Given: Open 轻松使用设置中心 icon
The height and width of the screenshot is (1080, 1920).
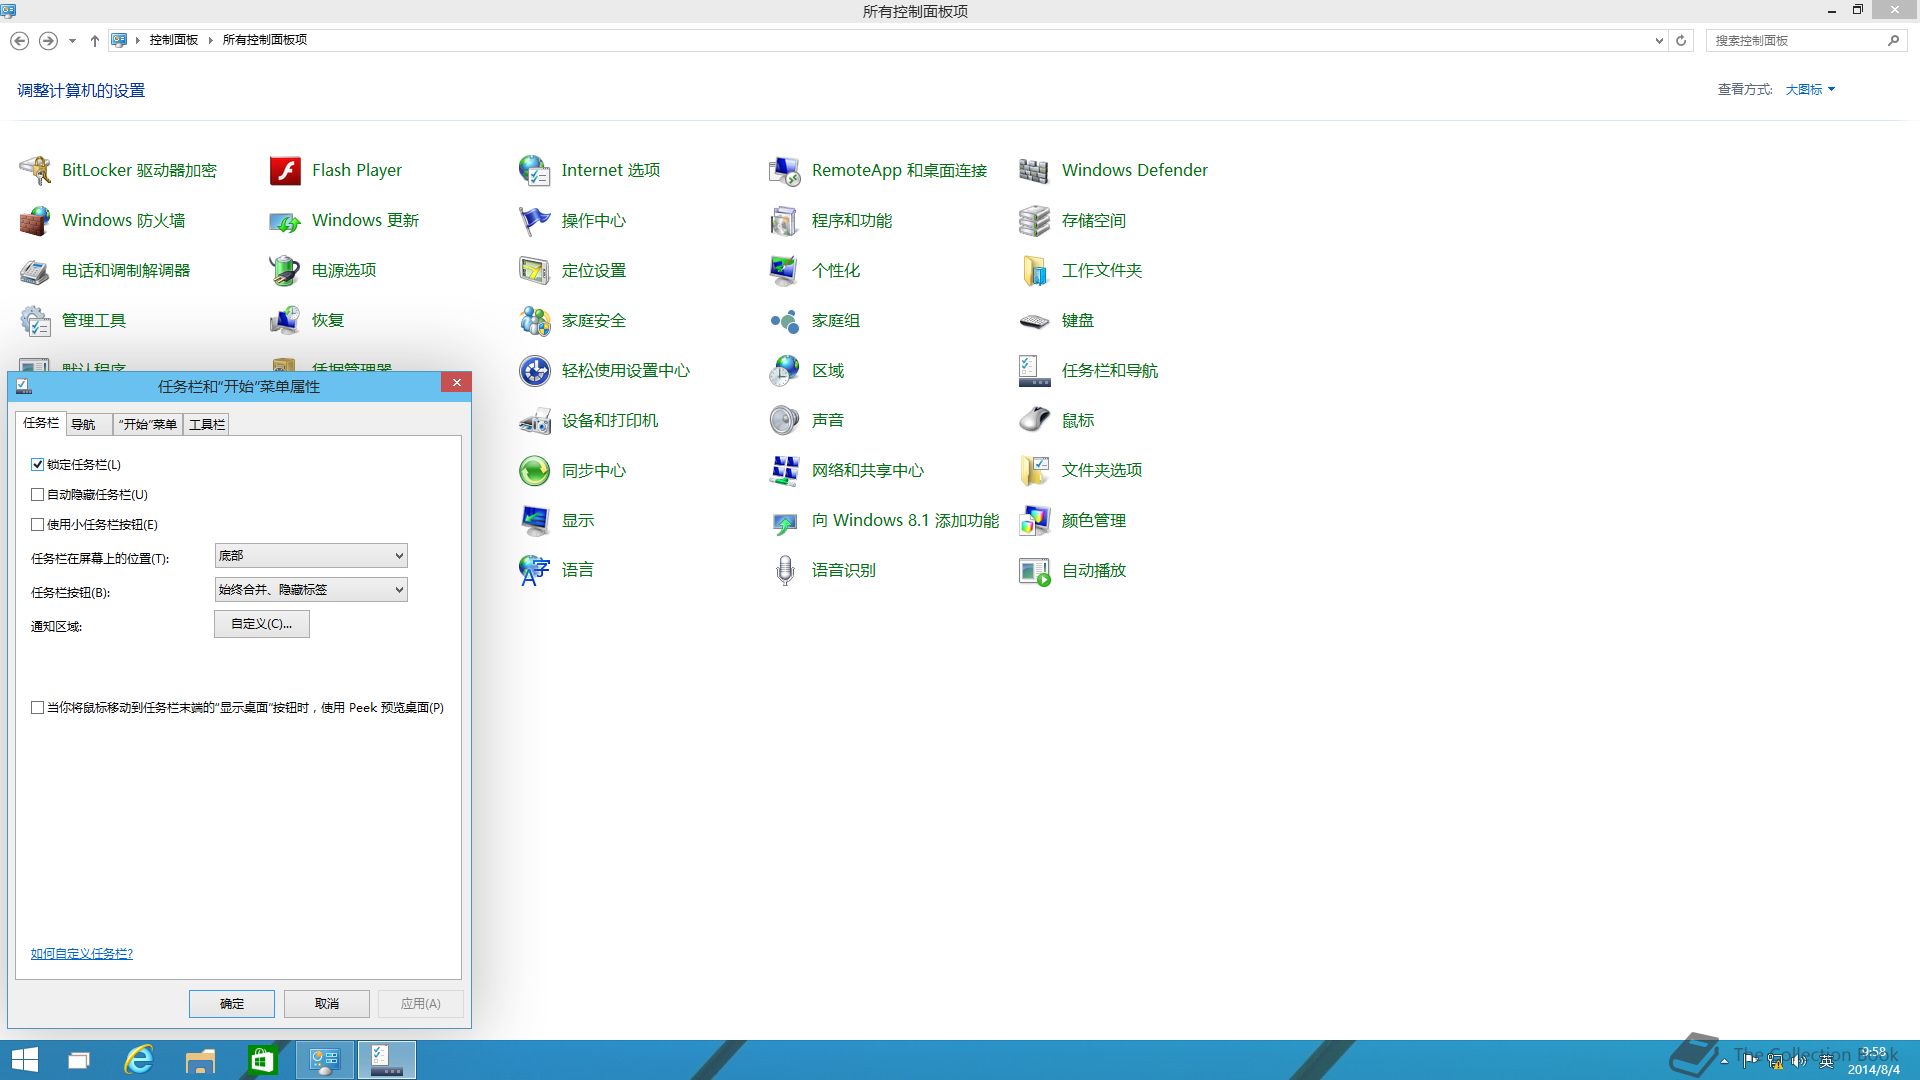Looking at the screenshot, I should point(535,371).
